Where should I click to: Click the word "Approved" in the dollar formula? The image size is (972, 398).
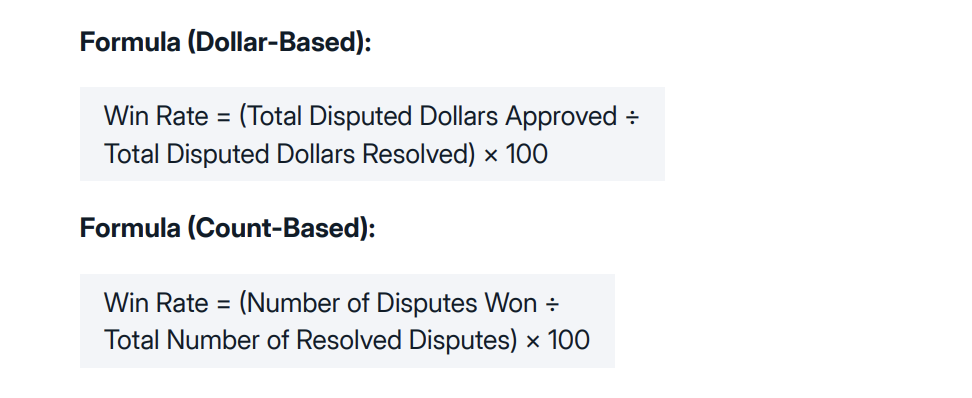[x=562, y=117]
